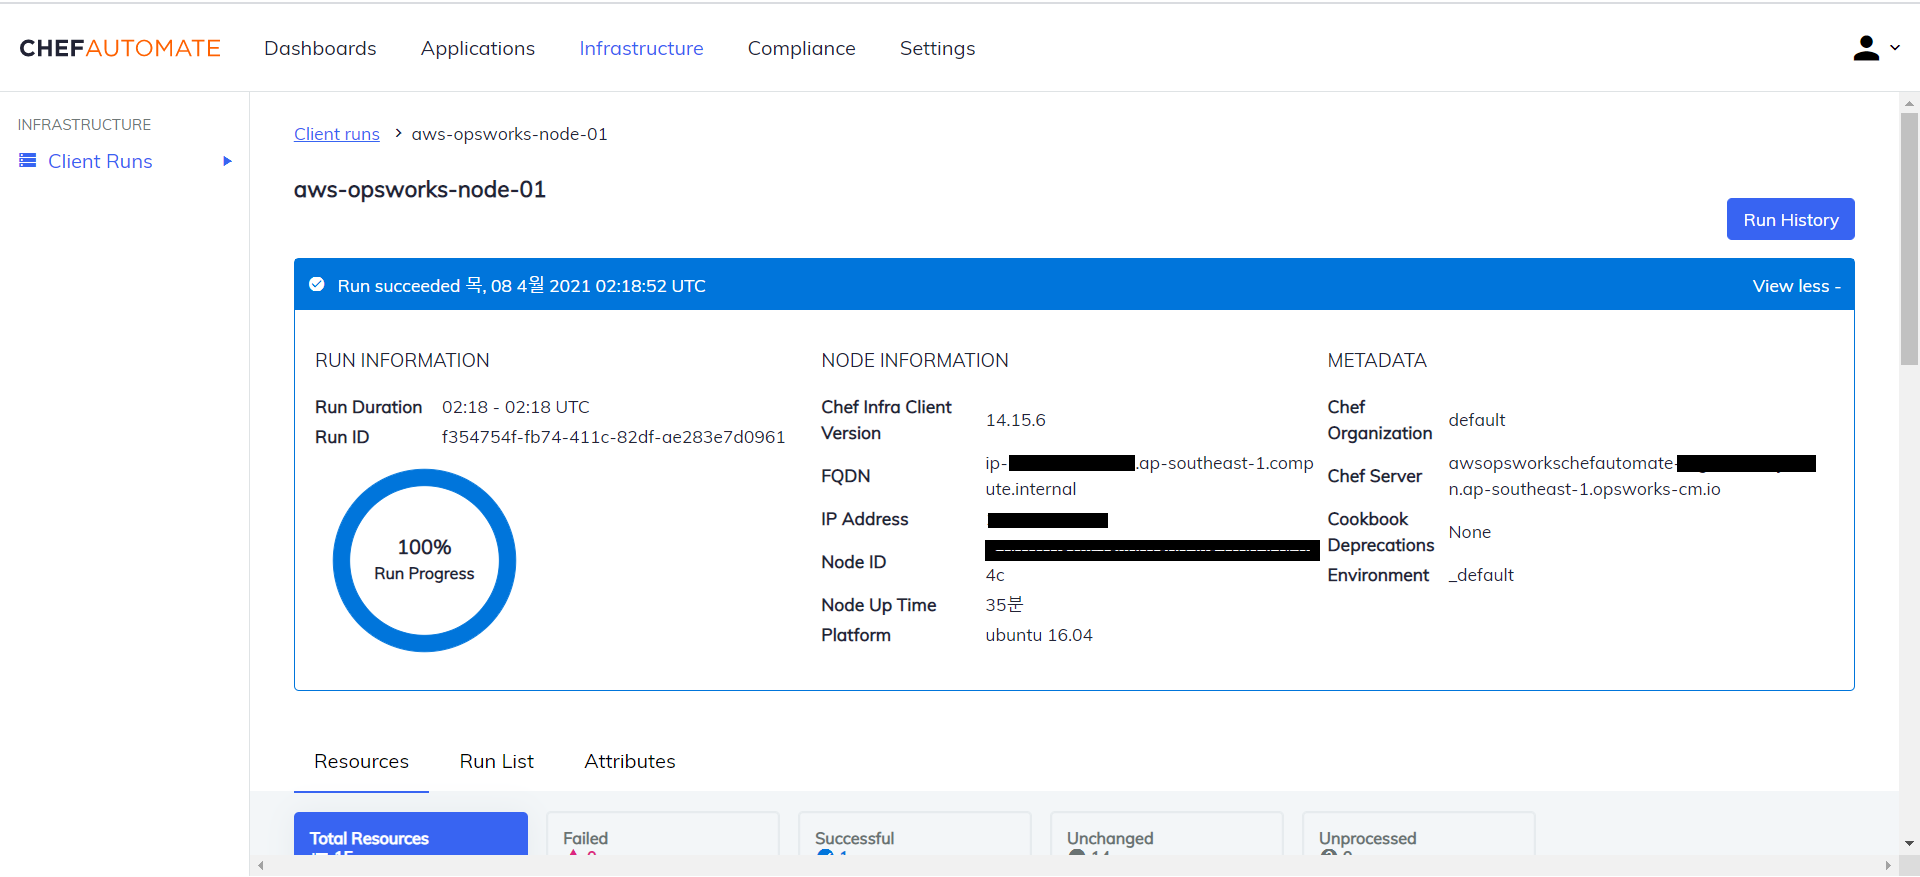Open the Dashboards menu
This screenshot has height=877, width=1920.
pos(320,48)
